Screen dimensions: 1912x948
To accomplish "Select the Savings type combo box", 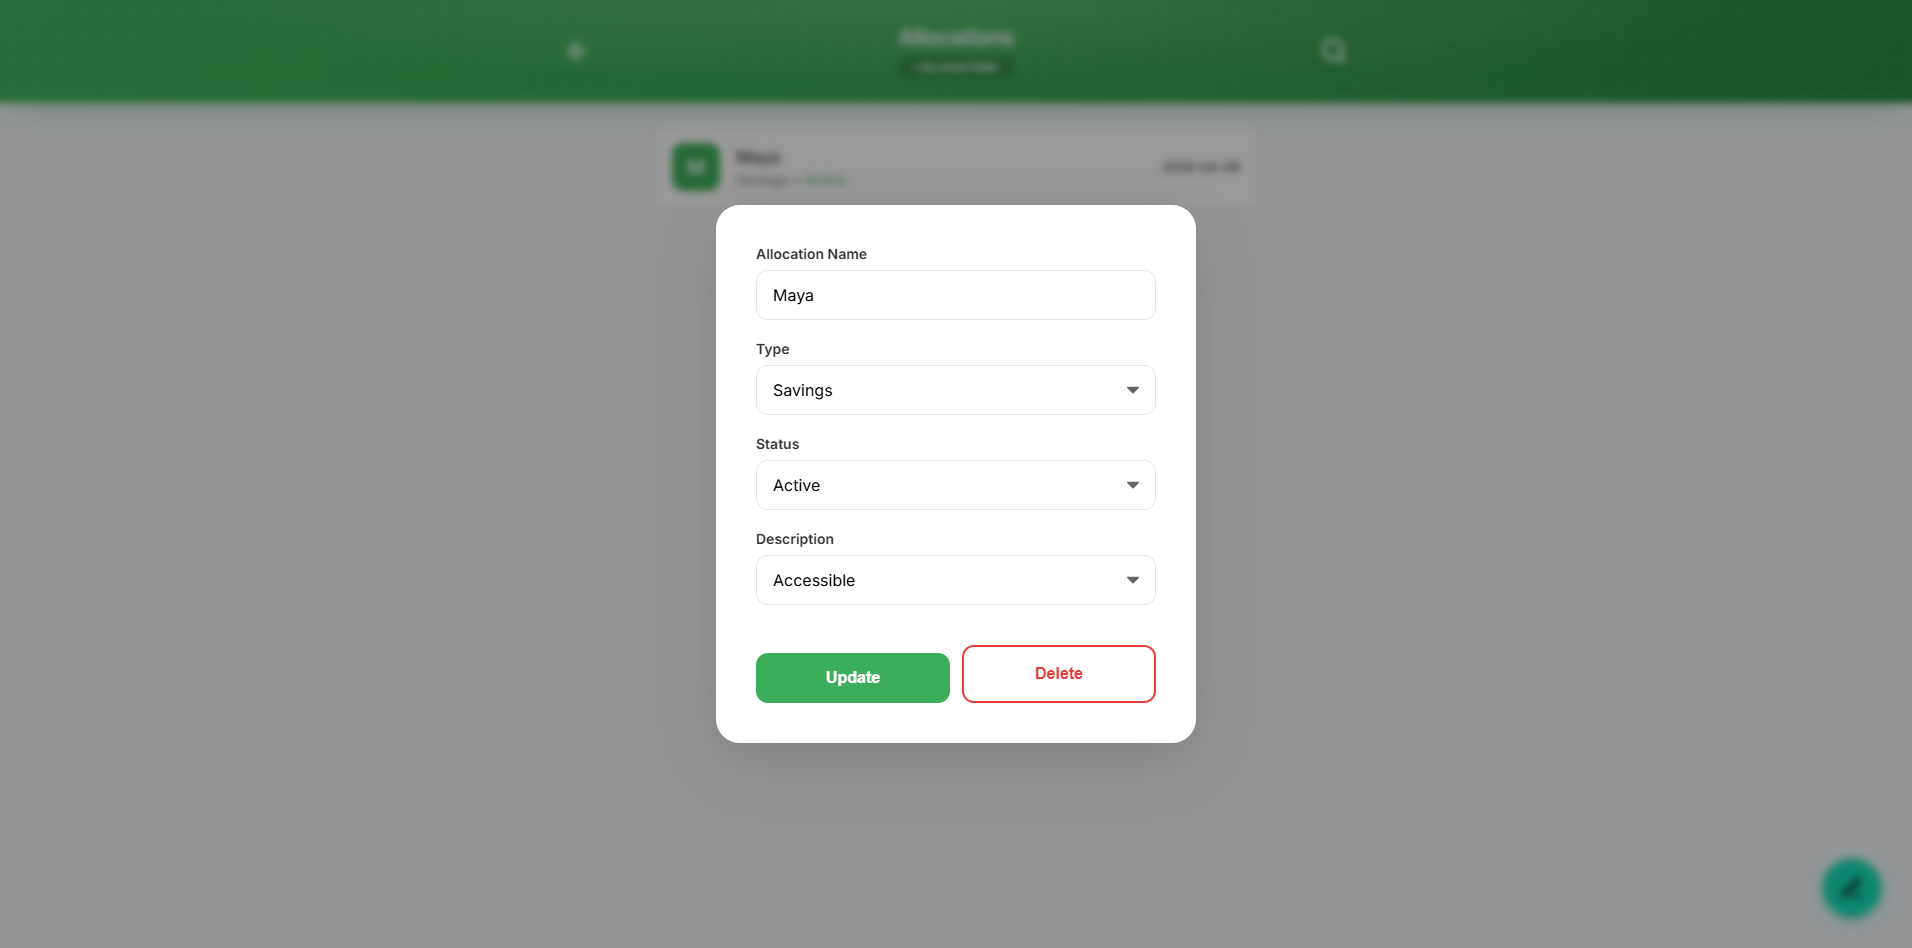I will click(956, 390).
